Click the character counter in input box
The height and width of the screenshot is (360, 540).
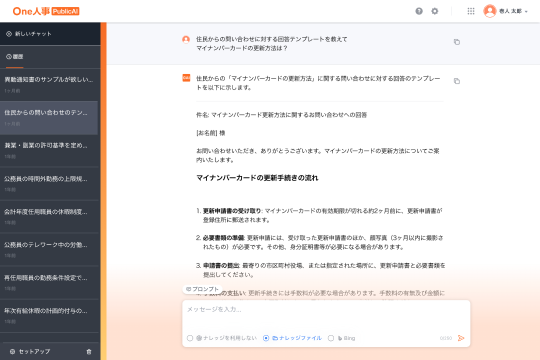coord(446,338)
